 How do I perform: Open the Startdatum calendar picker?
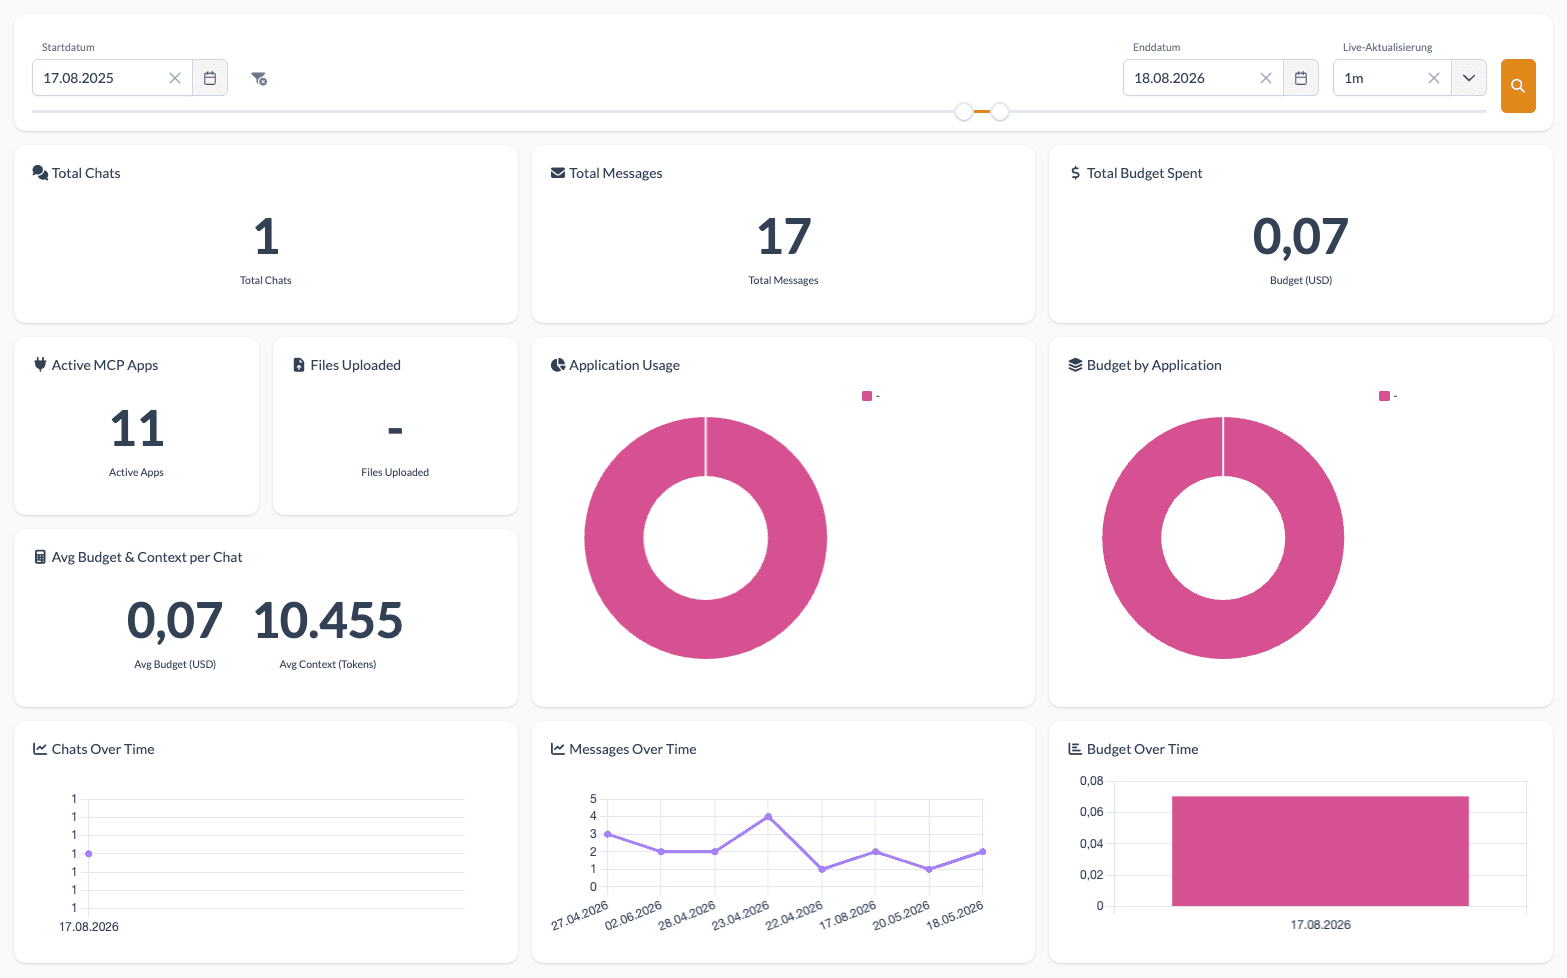coord(210,78)
